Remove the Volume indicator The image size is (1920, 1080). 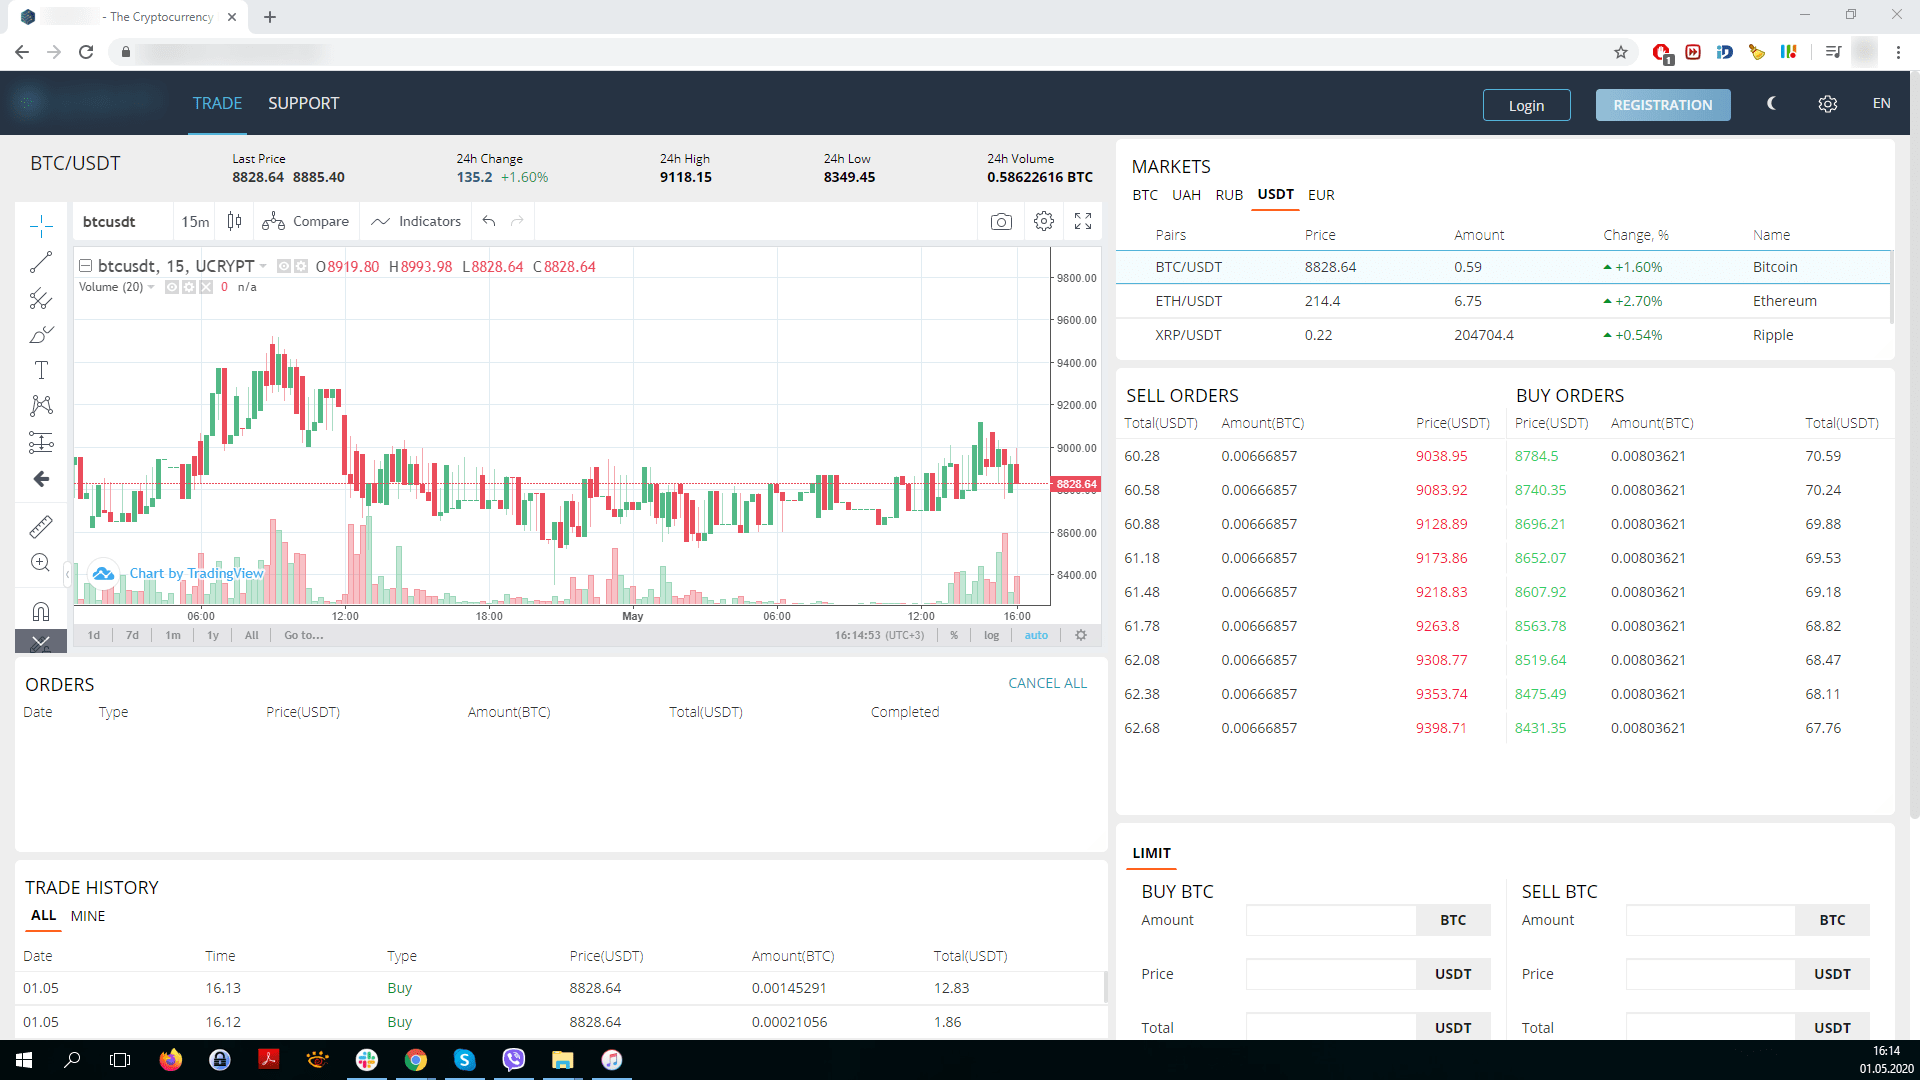coord(206,287)
